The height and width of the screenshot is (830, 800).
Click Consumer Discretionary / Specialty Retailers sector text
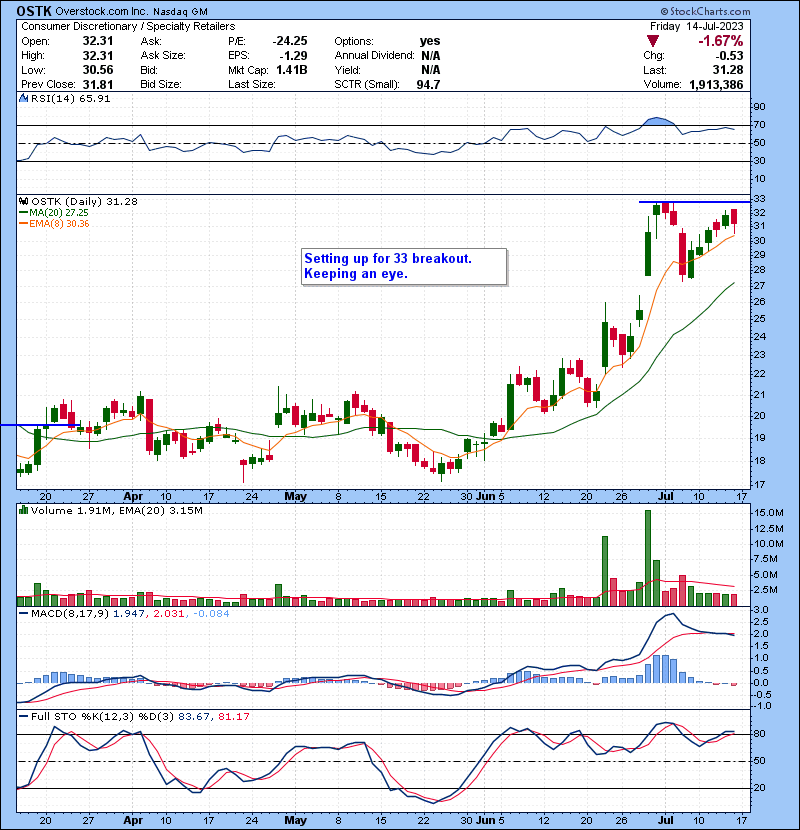[x=128, y=26]
